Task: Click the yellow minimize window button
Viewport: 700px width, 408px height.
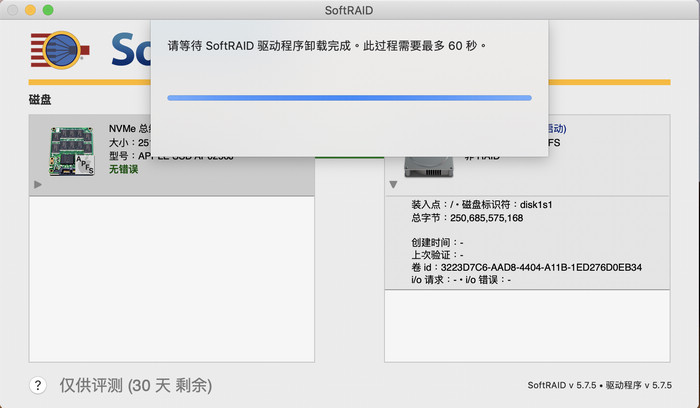Action: click(x=30, y=10)
